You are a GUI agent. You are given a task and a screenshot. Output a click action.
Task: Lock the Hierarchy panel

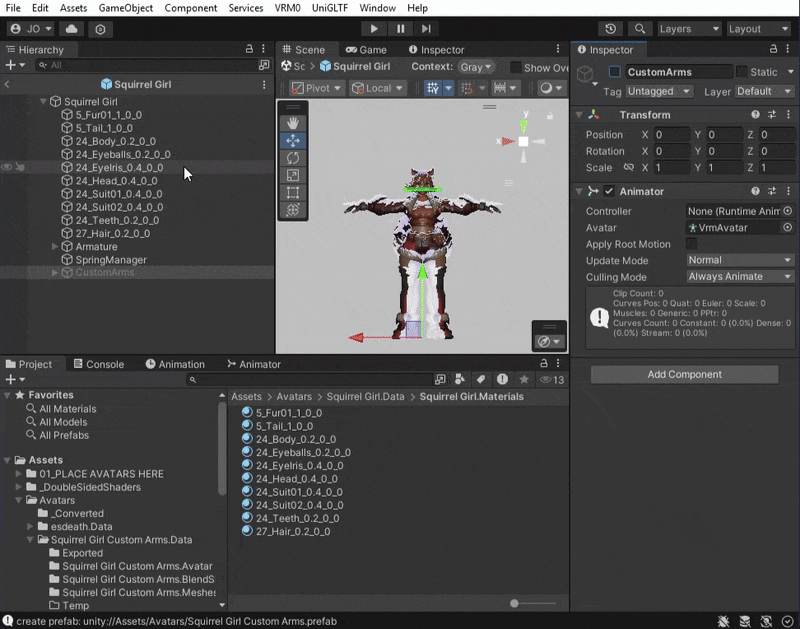coord(249,49)
